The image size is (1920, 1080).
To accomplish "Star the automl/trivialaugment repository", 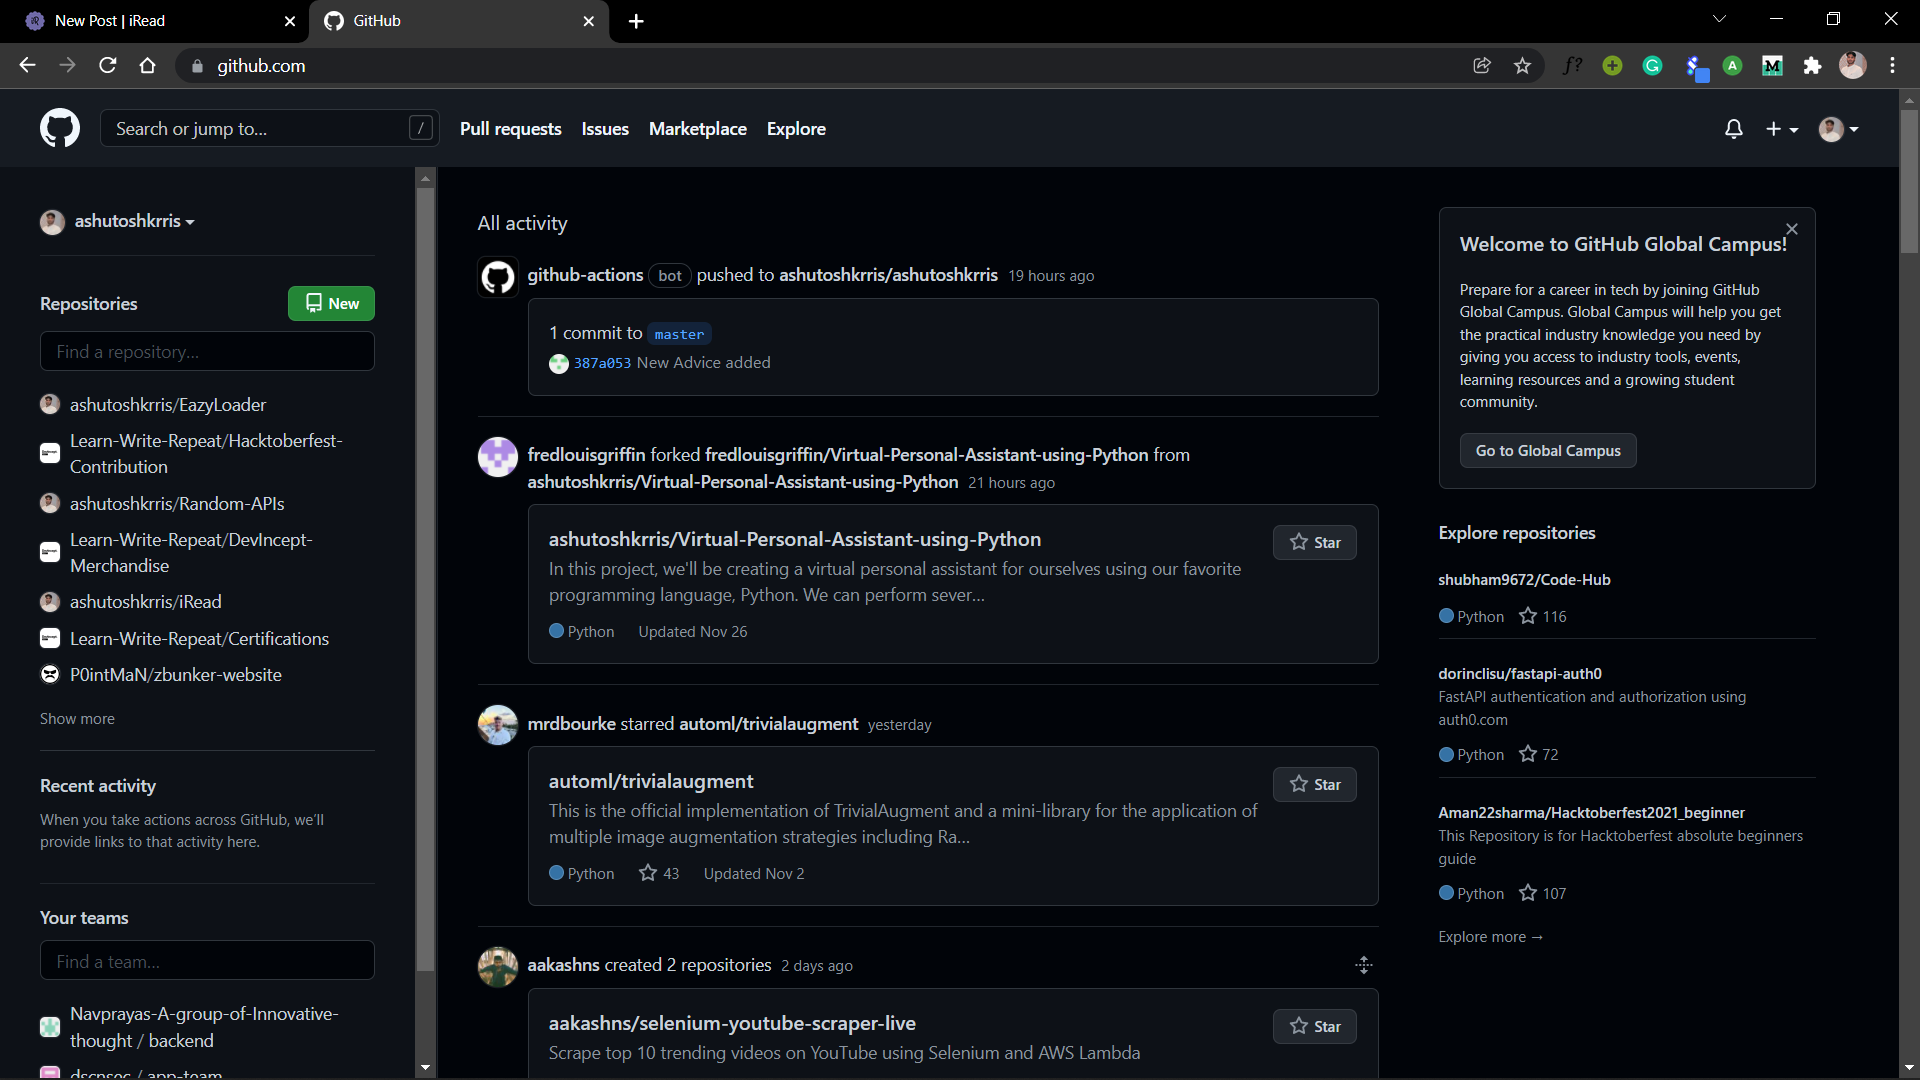I will 1314,785.
